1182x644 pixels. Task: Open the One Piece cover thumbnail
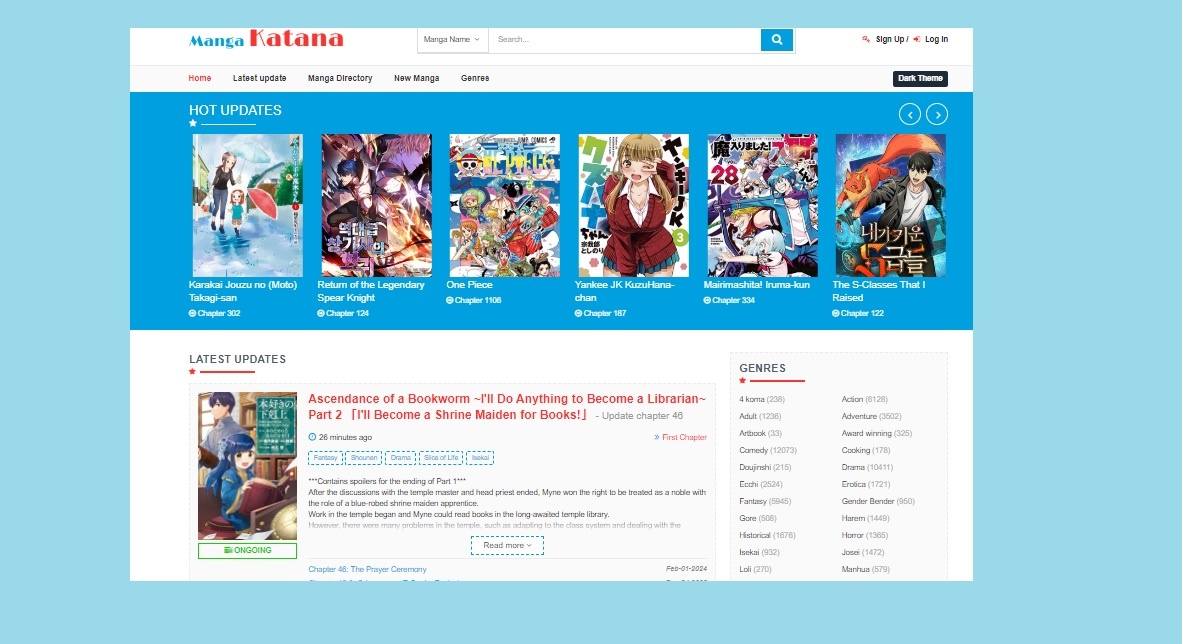click(x=504, y=205)
